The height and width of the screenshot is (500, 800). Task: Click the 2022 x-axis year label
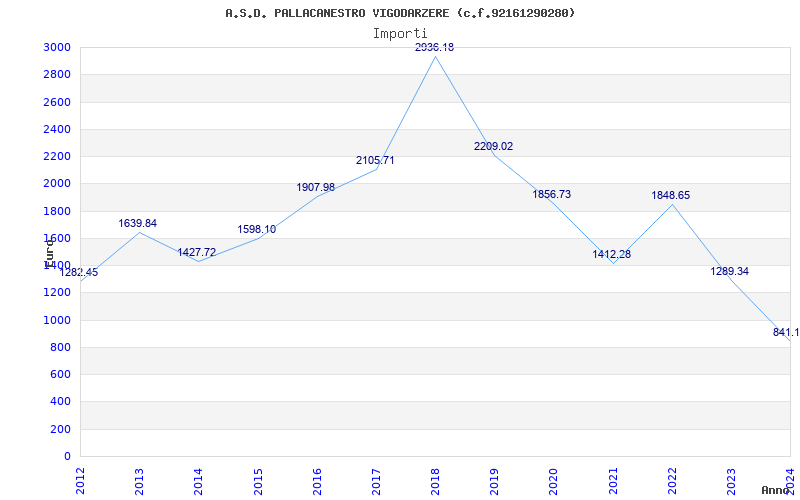(x=672, y=481)
